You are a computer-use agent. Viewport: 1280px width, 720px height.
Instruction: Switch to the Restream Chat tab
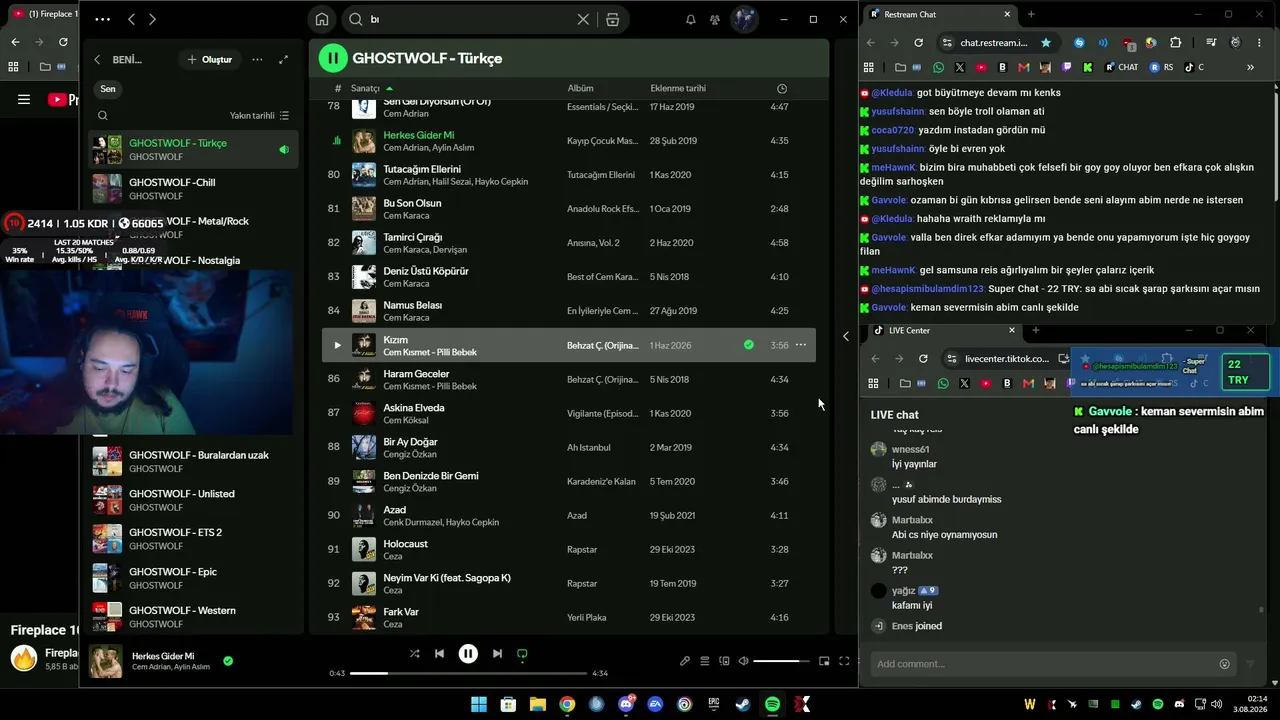coord(941,14)
